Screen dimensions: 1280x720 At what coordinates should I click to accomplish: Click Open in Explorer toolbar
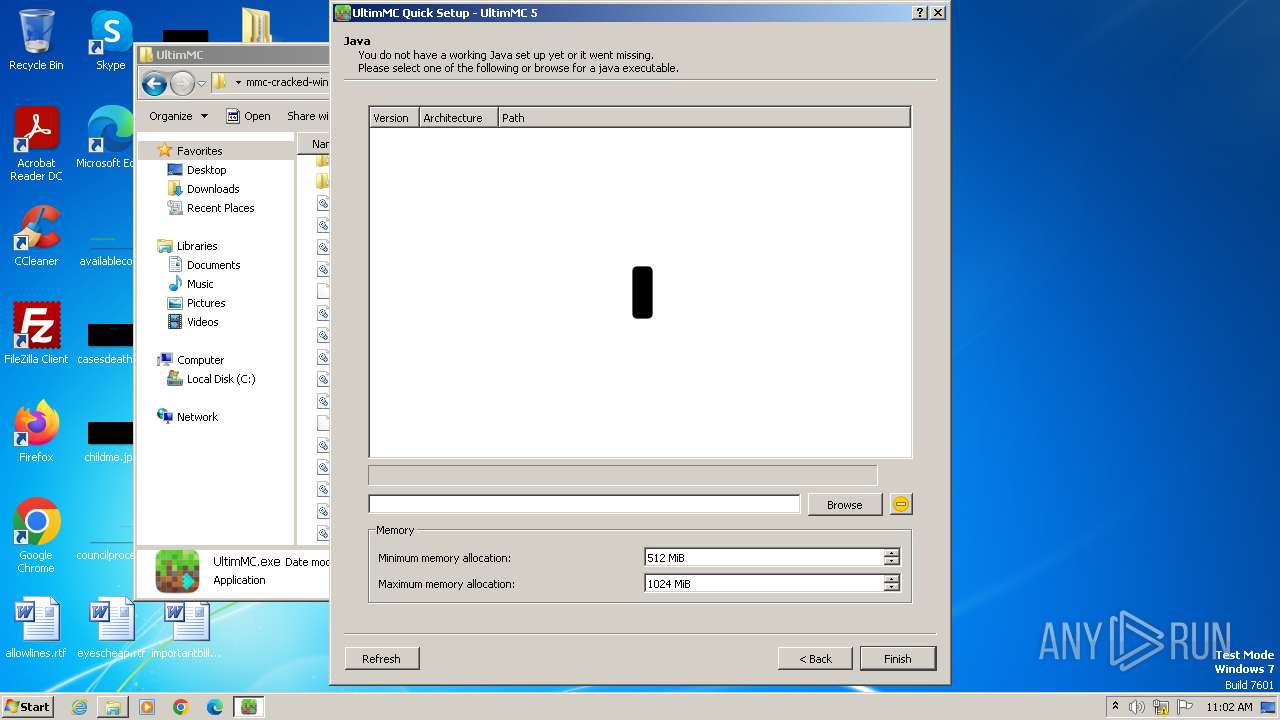click(x=248, y=116)
